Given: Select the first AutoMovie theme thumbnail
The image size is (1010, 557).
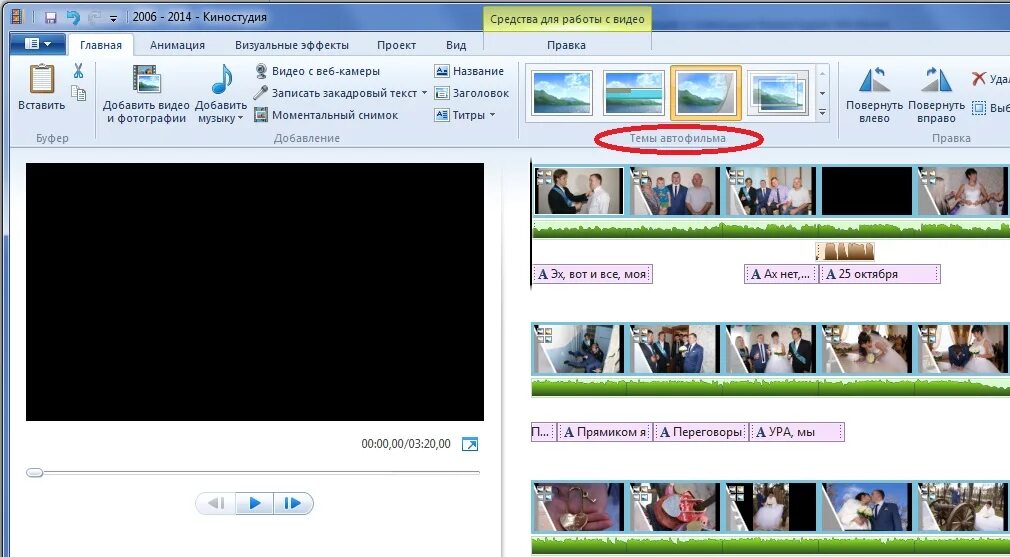Looking at the screenshot, I should 562,93.
